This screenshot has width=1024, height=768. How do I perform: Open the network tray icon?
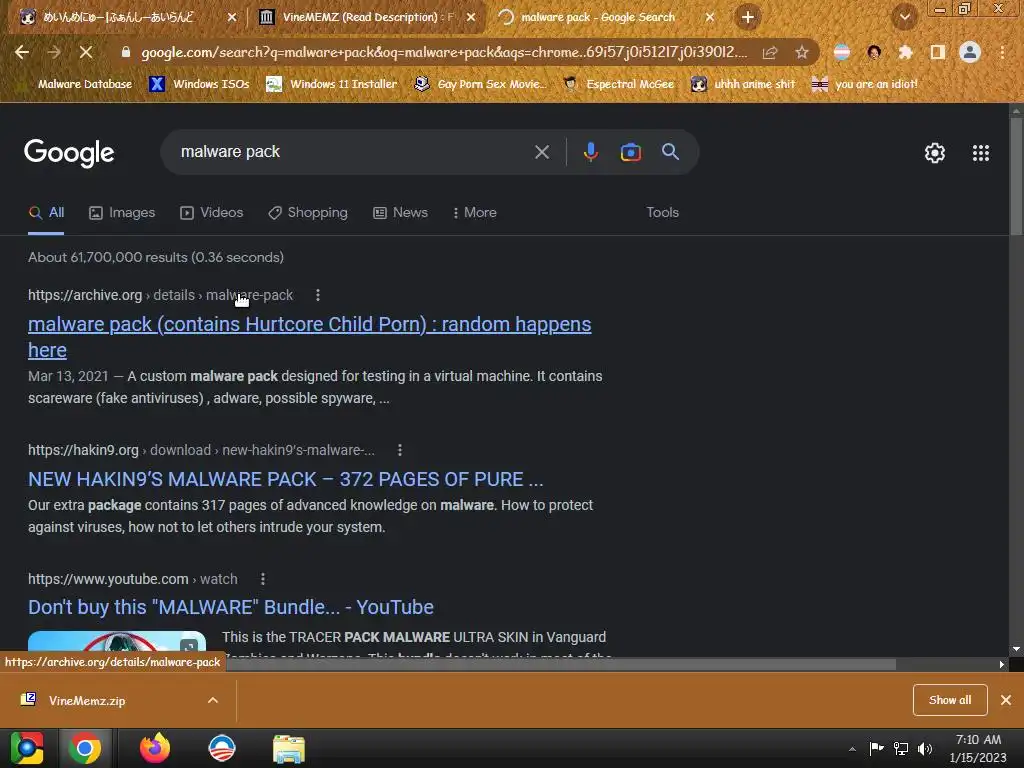click(x=901, y=749)
